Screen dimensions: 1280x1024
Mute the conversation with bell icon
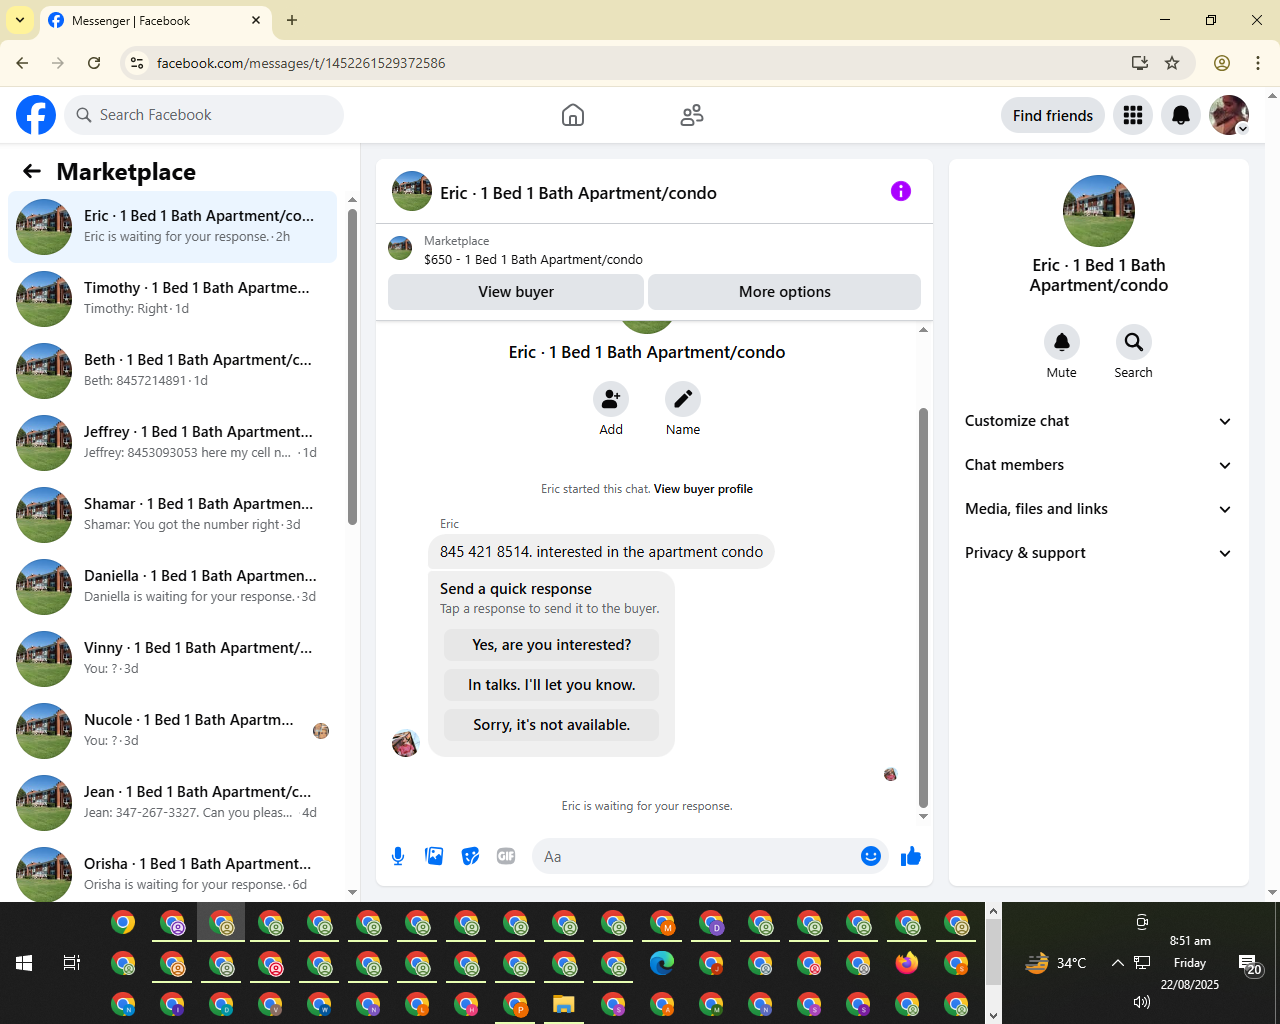1062,342
